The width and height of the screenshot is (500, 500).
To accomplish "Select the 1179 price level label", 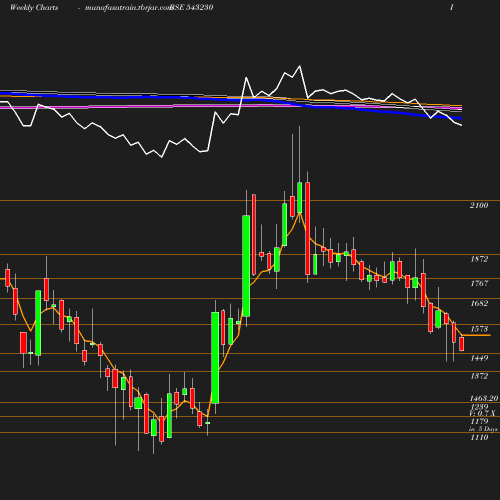I will (x=479, y=421).
